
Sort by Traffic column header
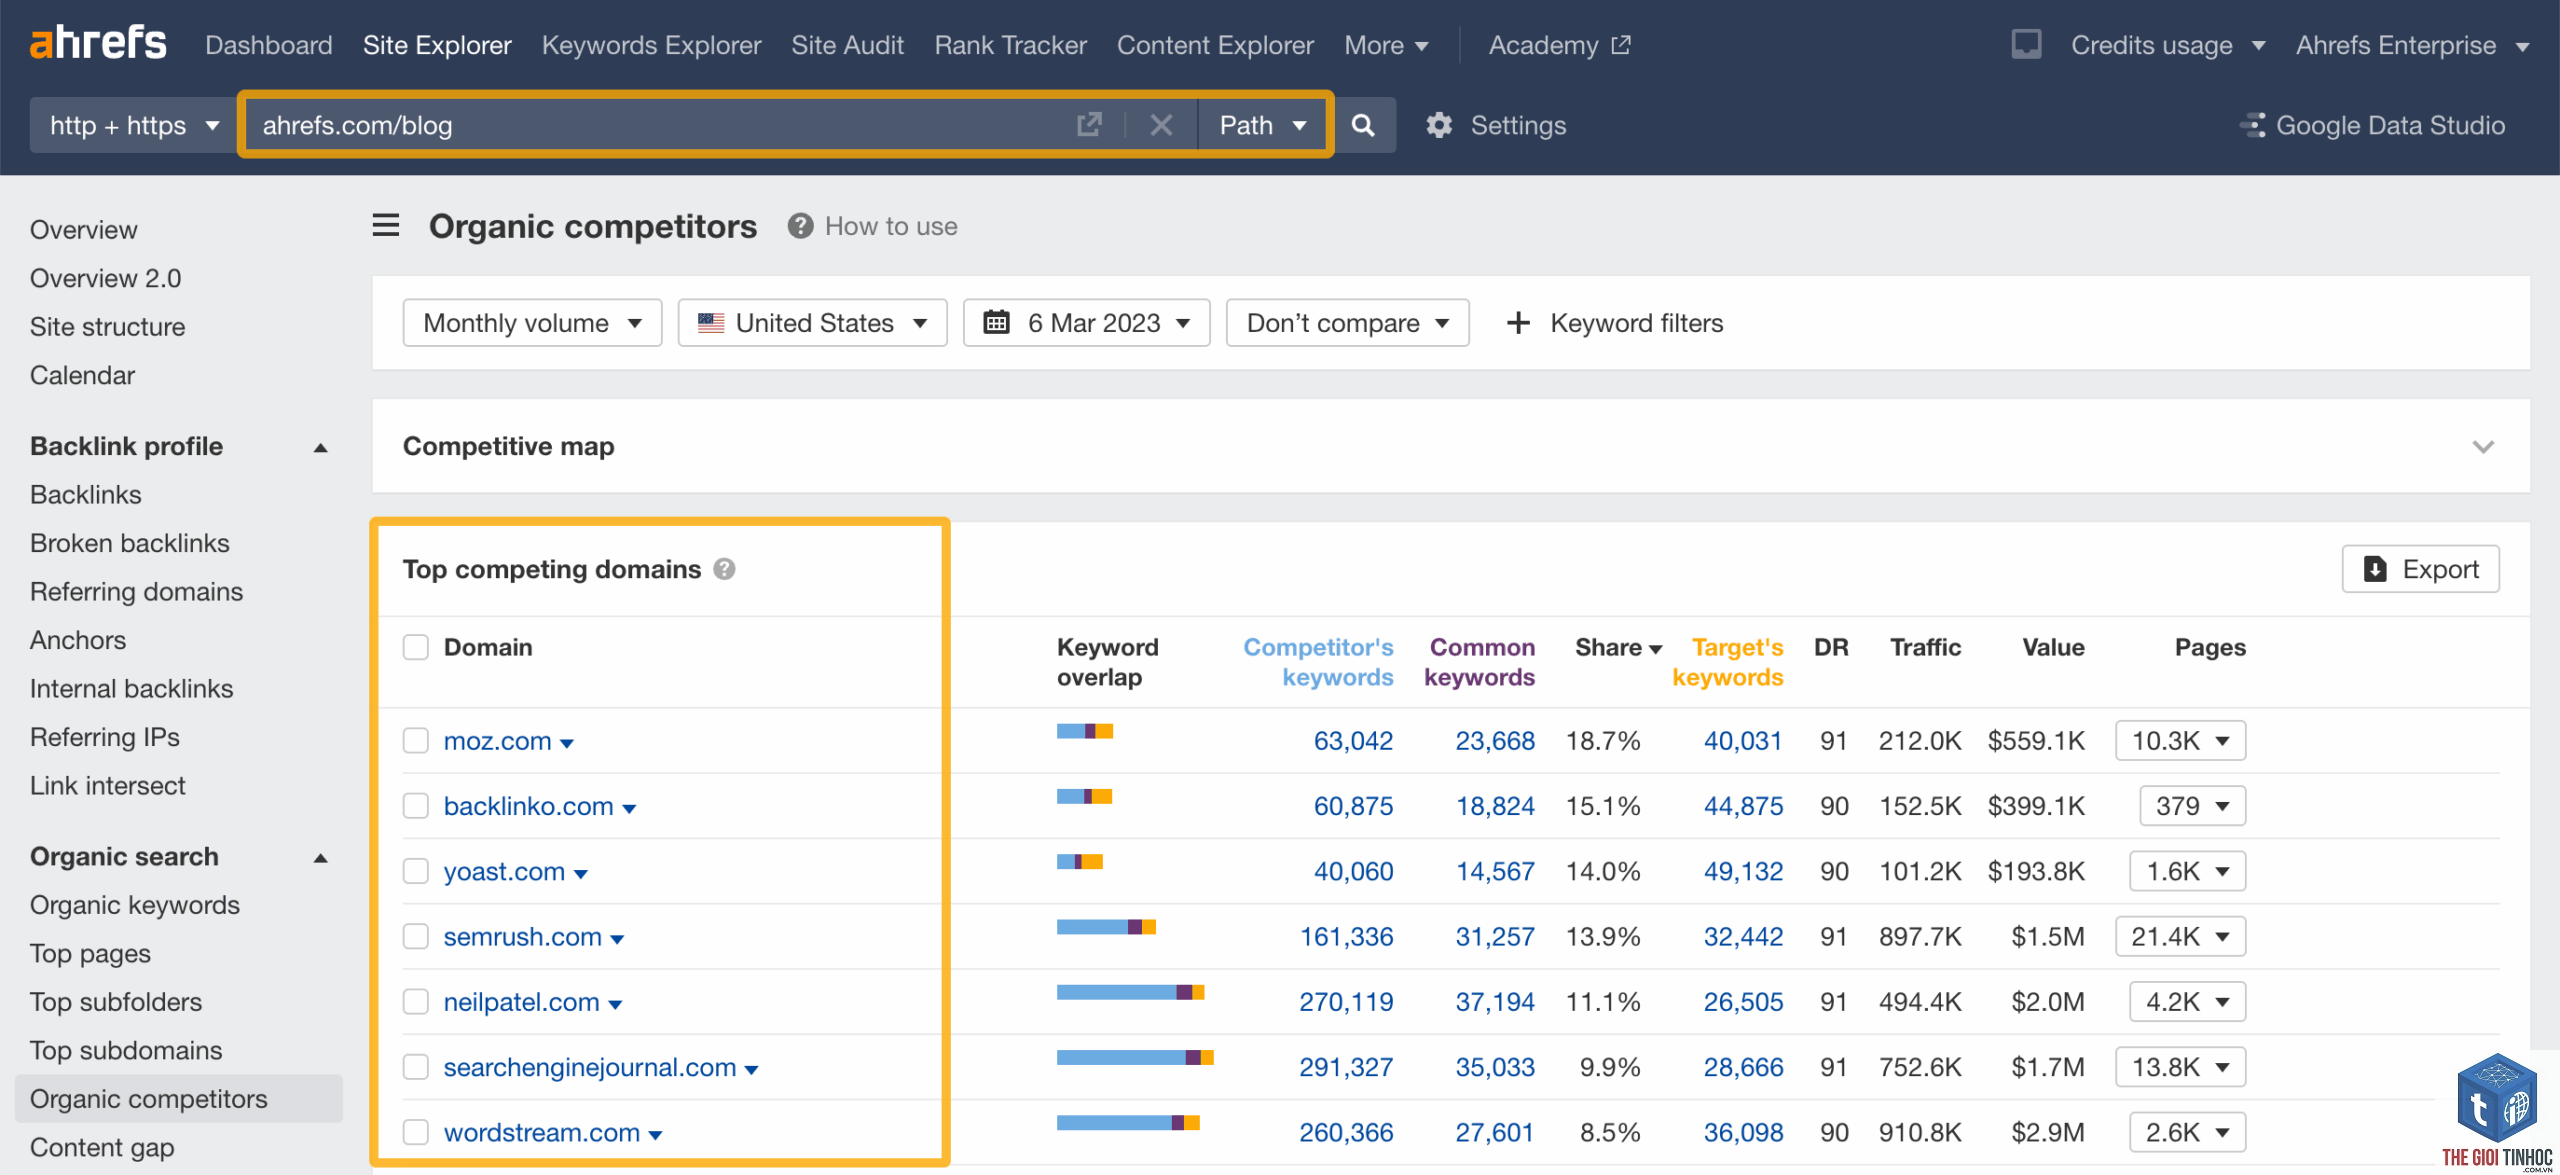click(x=1925, y=647)
